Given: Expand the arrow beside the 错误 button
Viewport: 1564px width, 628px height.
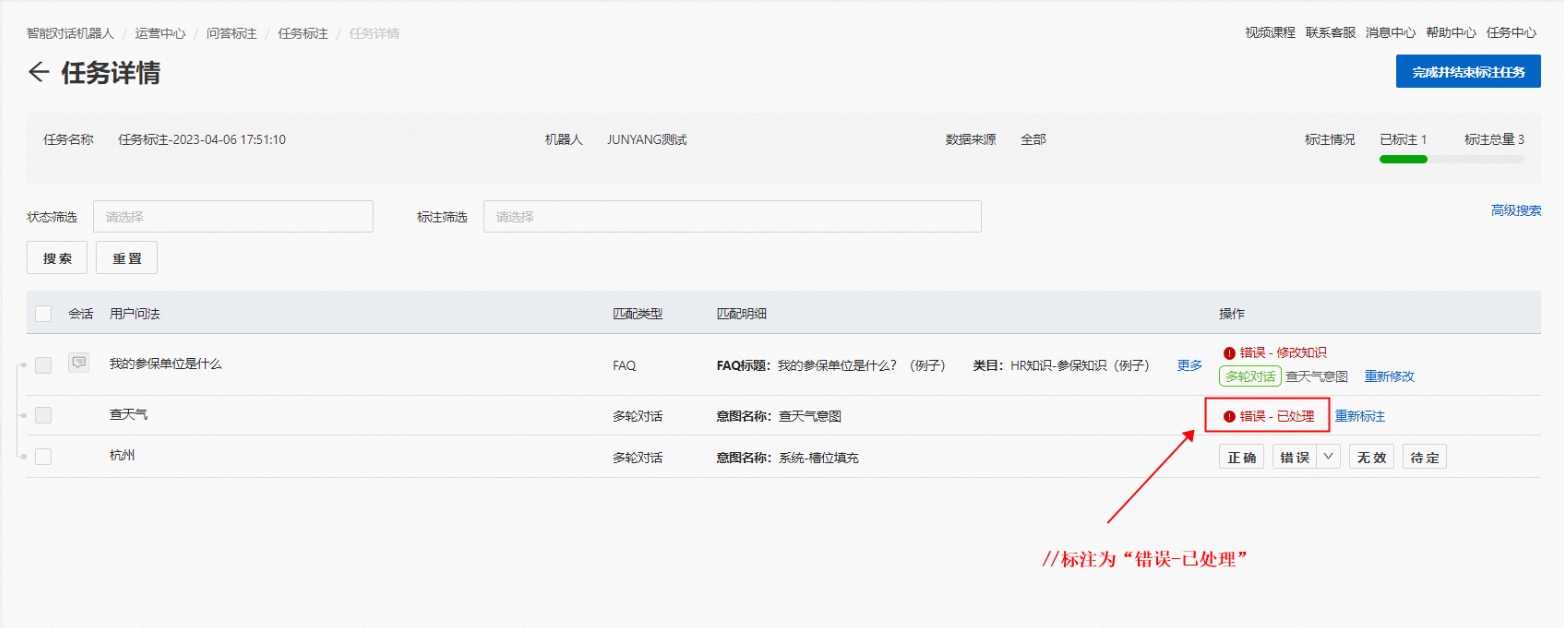Looking at the screenshot, I should tap(1328, 457).
